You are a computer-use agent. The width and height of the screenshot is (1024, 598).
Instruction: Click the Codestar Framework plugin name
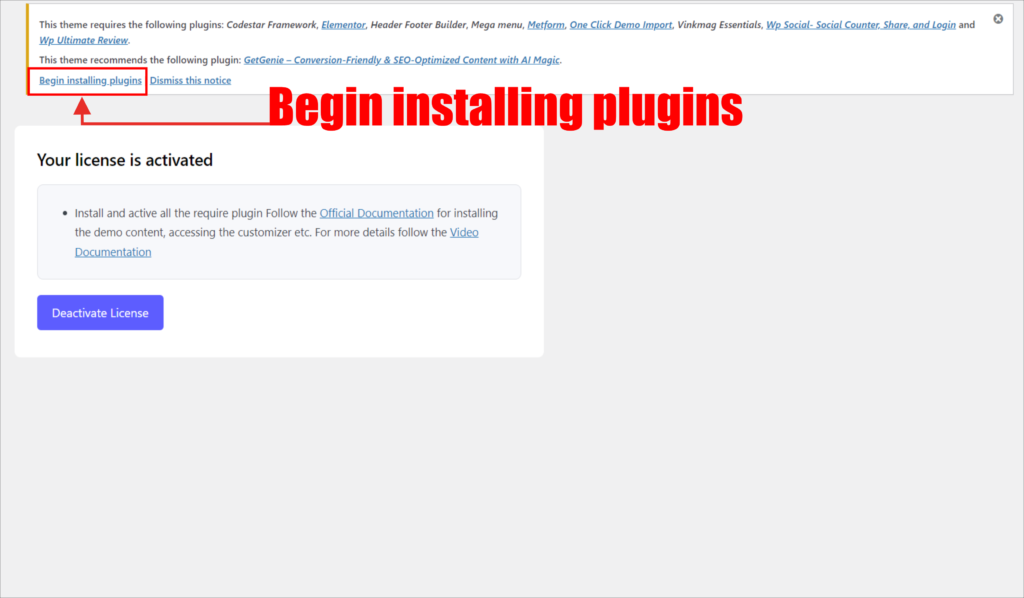pyautogui.click(x=271, y=24)
